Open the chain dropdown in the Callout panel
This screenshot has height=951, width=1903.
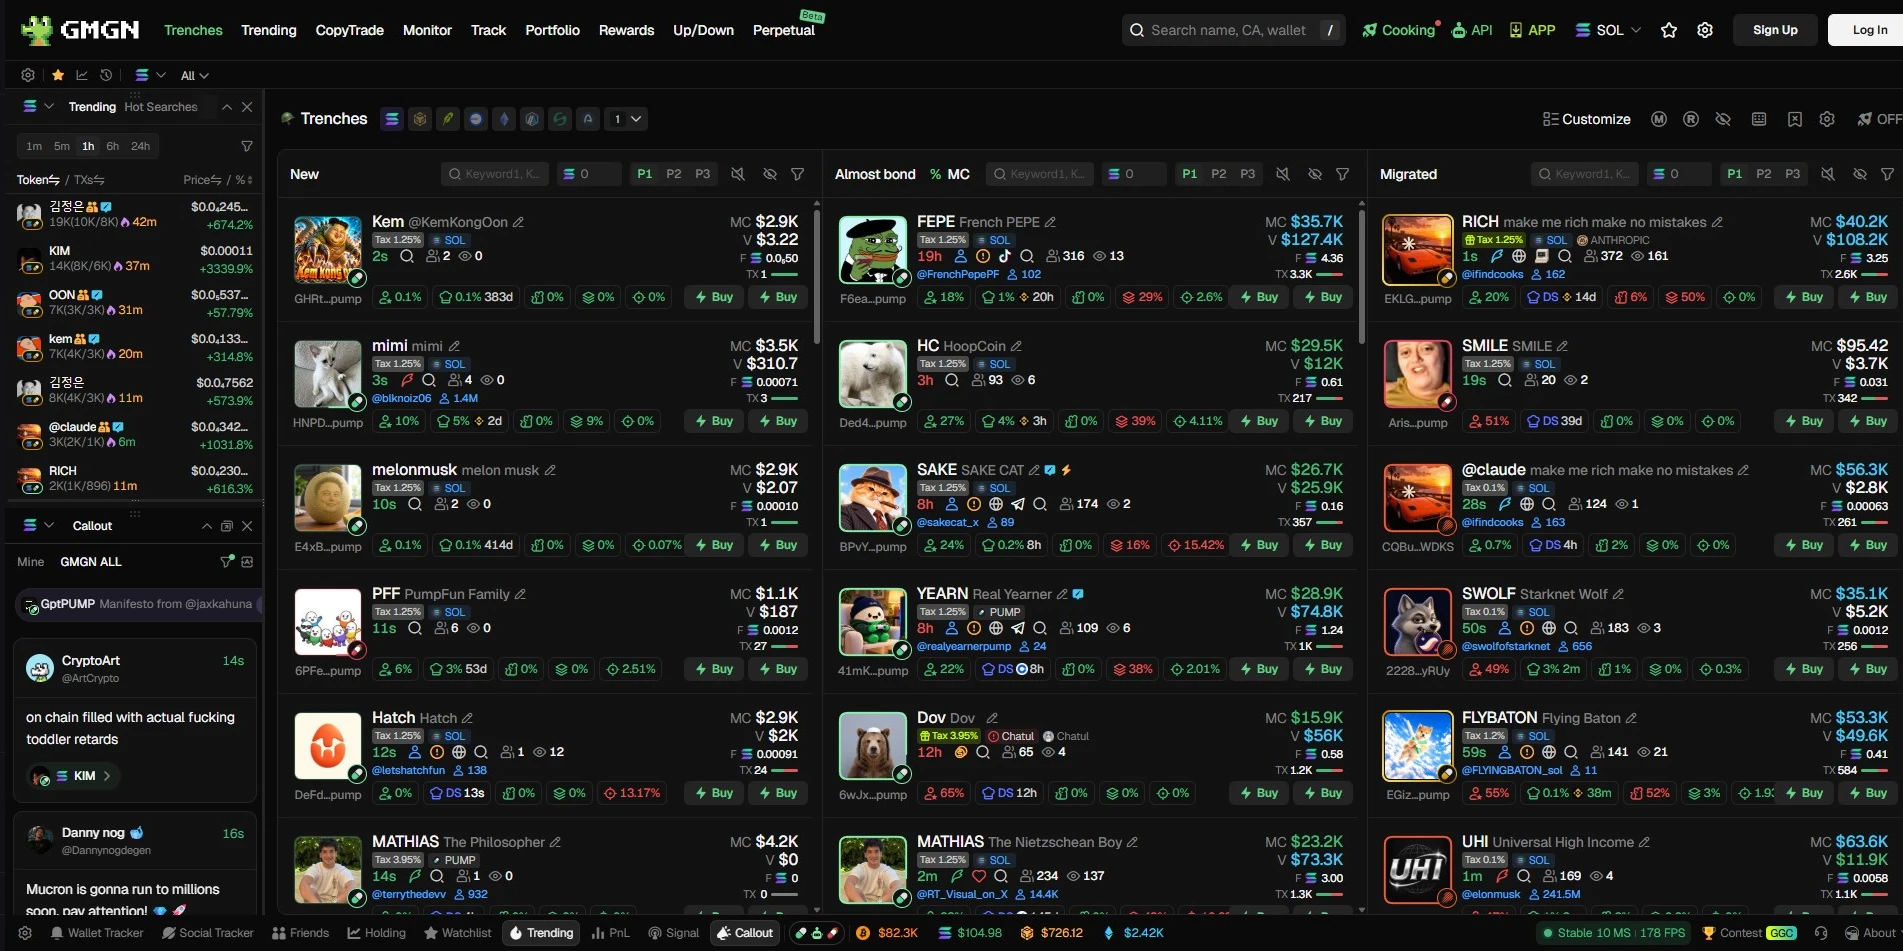(38, 525)
